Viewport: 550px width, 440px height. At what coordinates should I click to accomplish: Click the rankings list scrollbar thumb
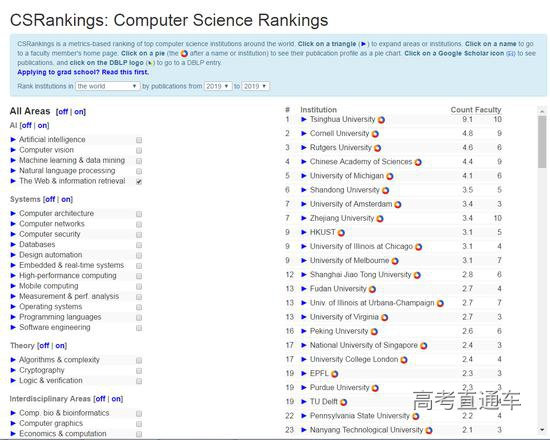(542, 142)
